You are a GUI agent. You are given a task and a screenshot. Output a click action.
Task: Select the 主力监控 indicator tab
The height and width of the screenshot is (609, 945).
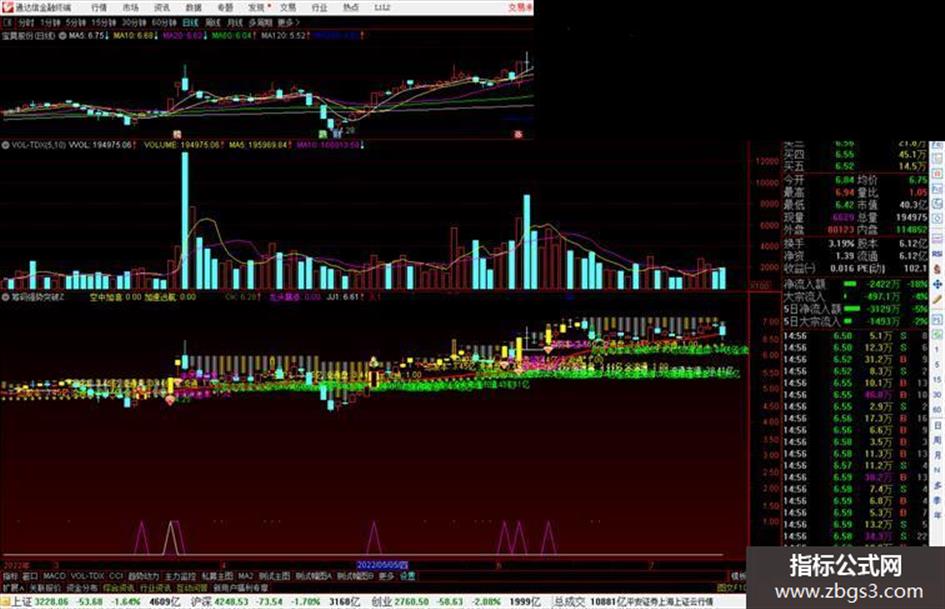180,576
